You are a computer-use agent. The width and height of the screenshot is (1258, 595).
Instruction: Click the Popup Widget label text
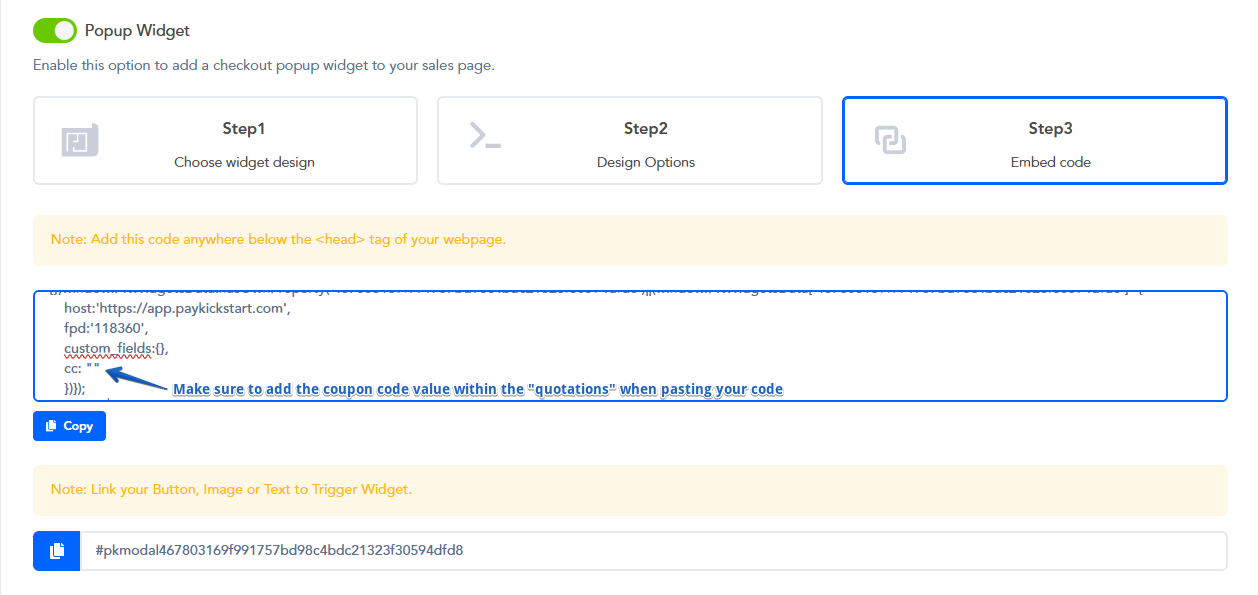(137, 31)
